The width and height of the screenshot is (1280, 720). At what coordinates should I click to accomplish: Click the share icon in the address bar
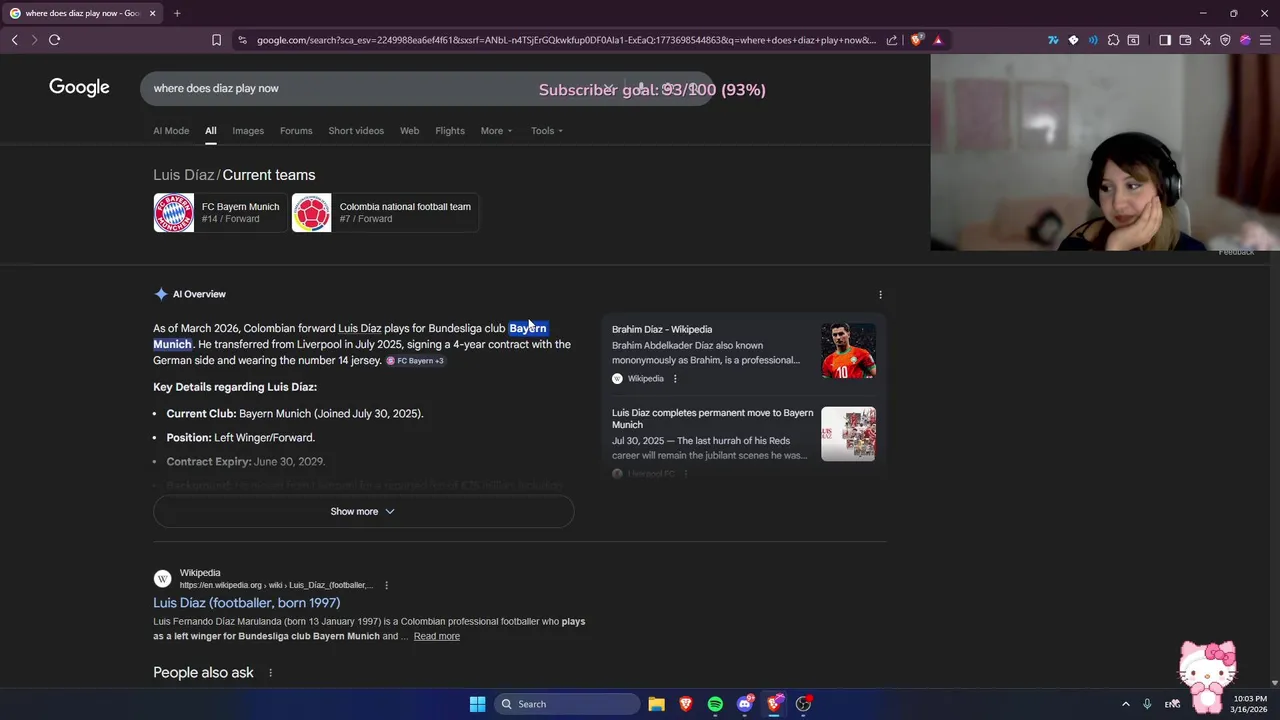click(x=892, y=40)
